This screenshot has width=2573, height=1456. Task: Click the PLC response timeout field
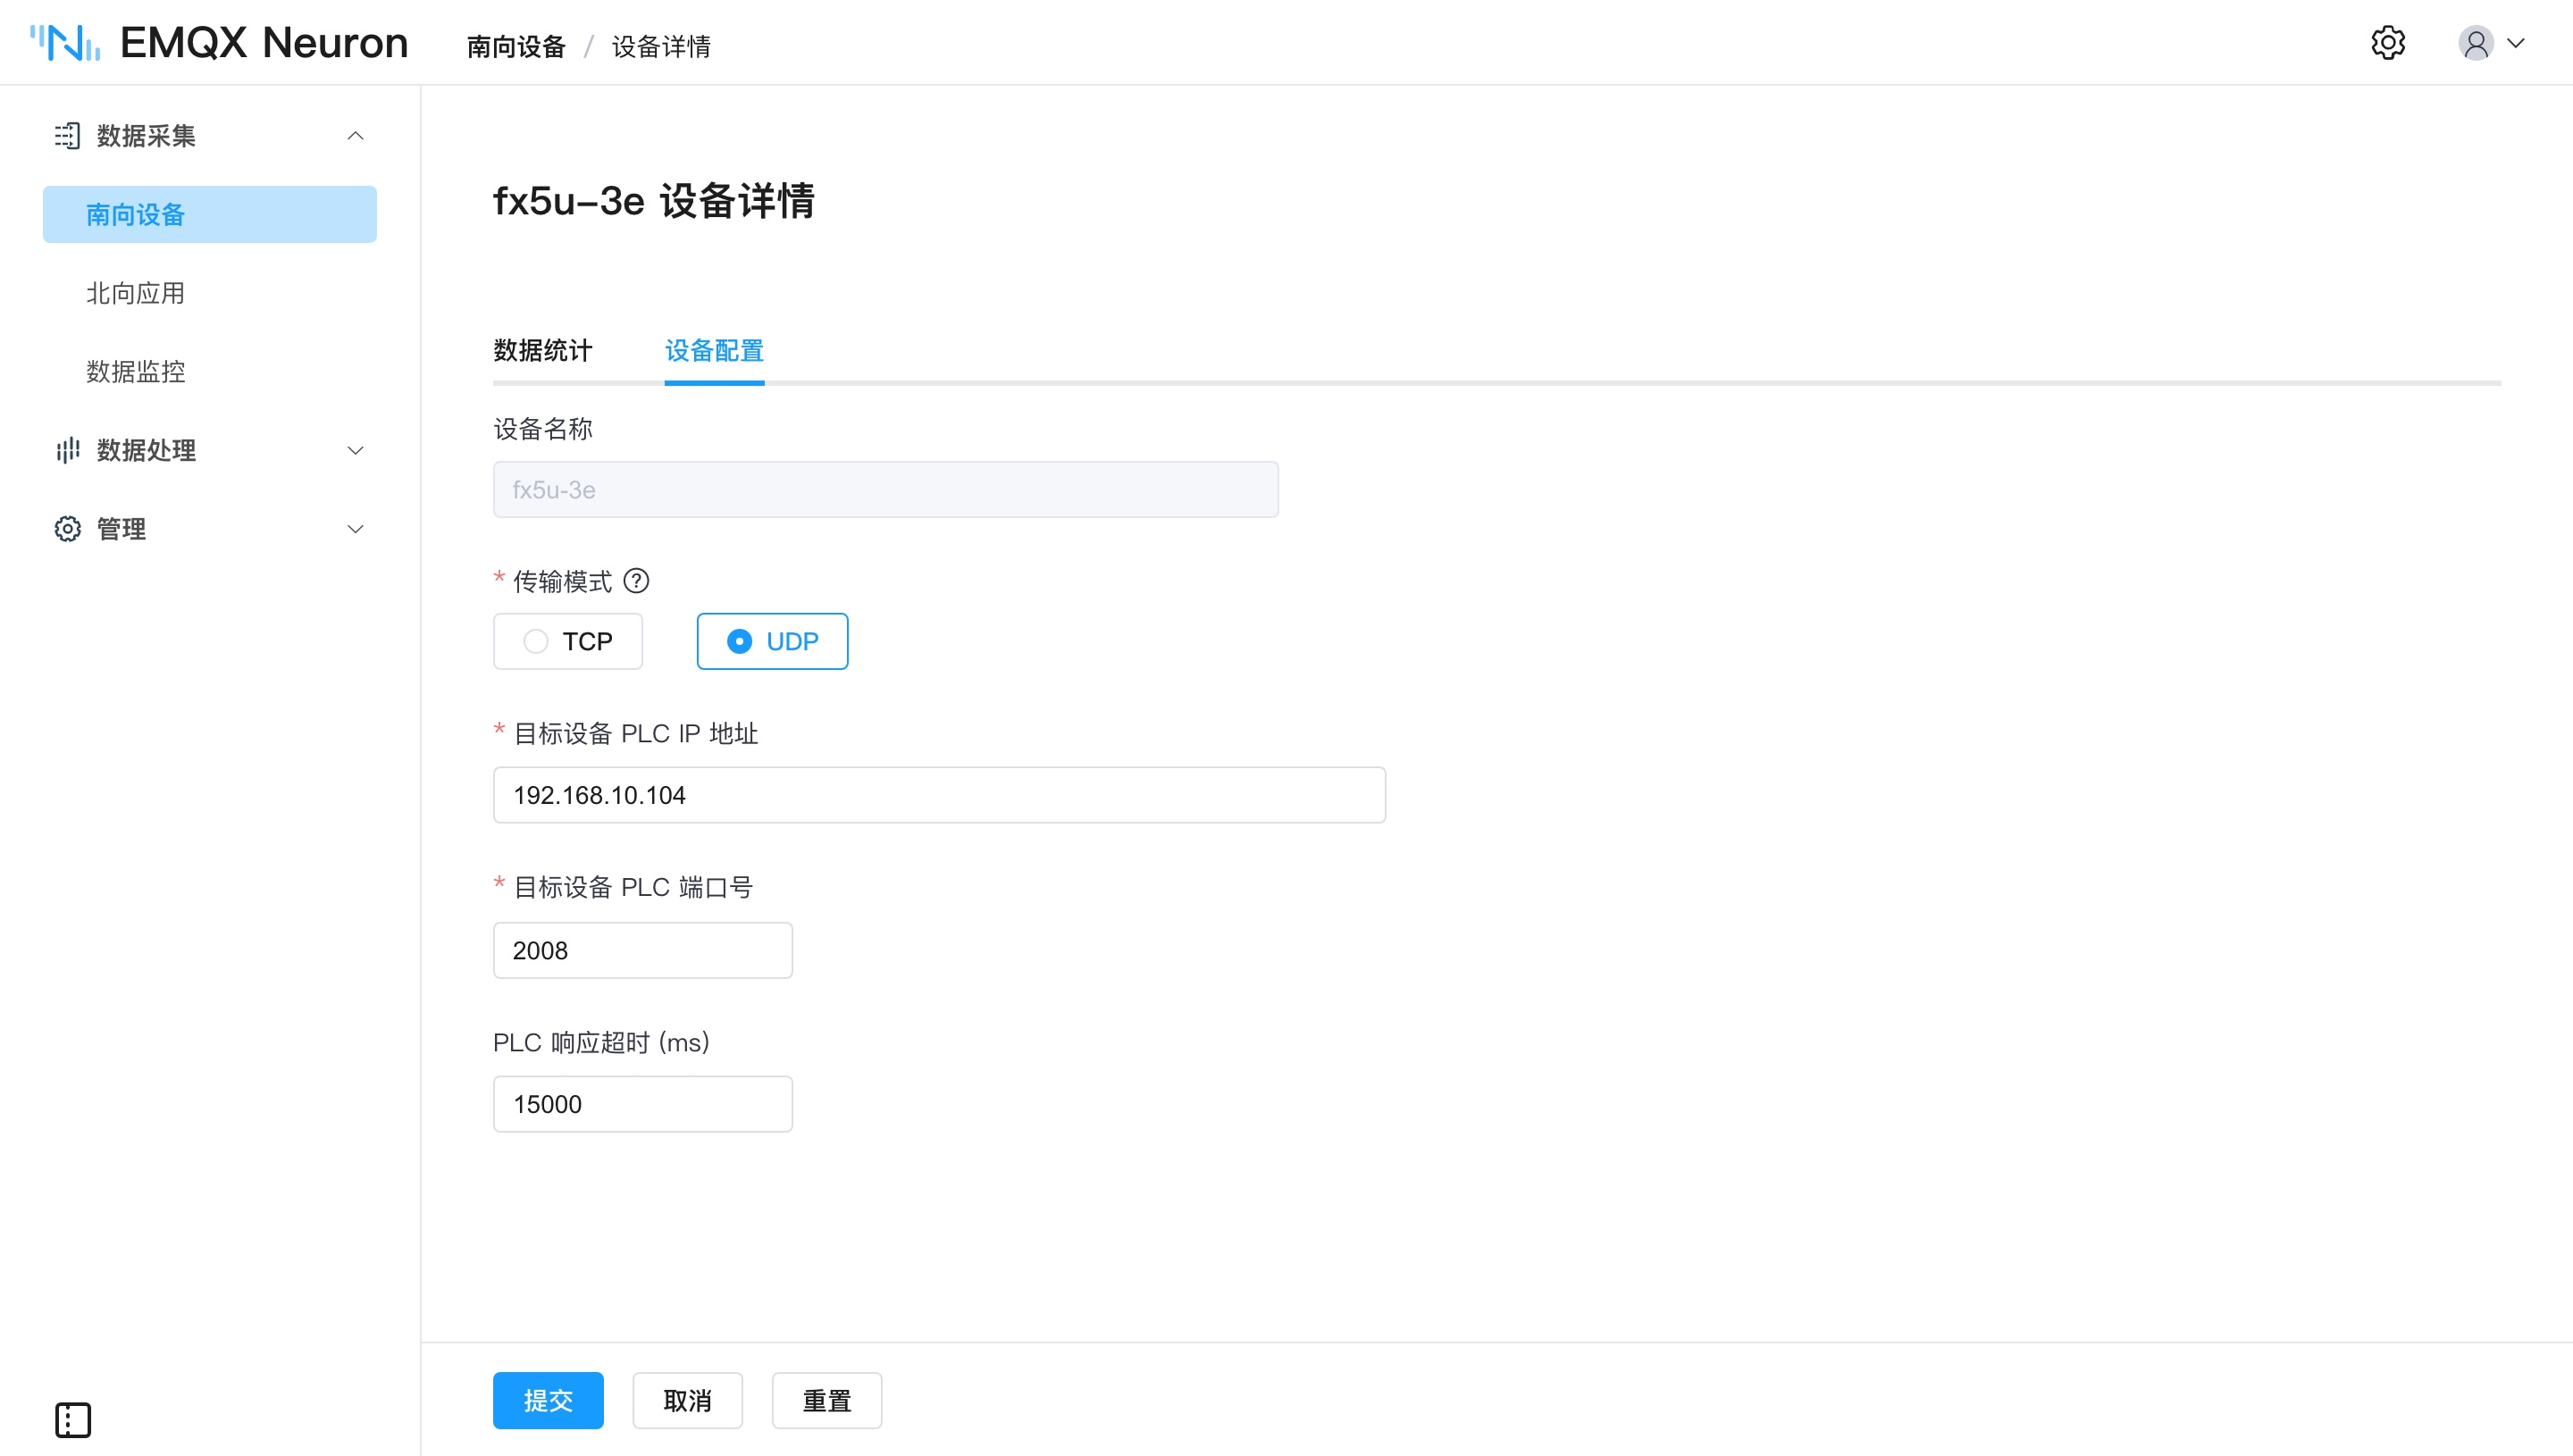click(643, 1104)
